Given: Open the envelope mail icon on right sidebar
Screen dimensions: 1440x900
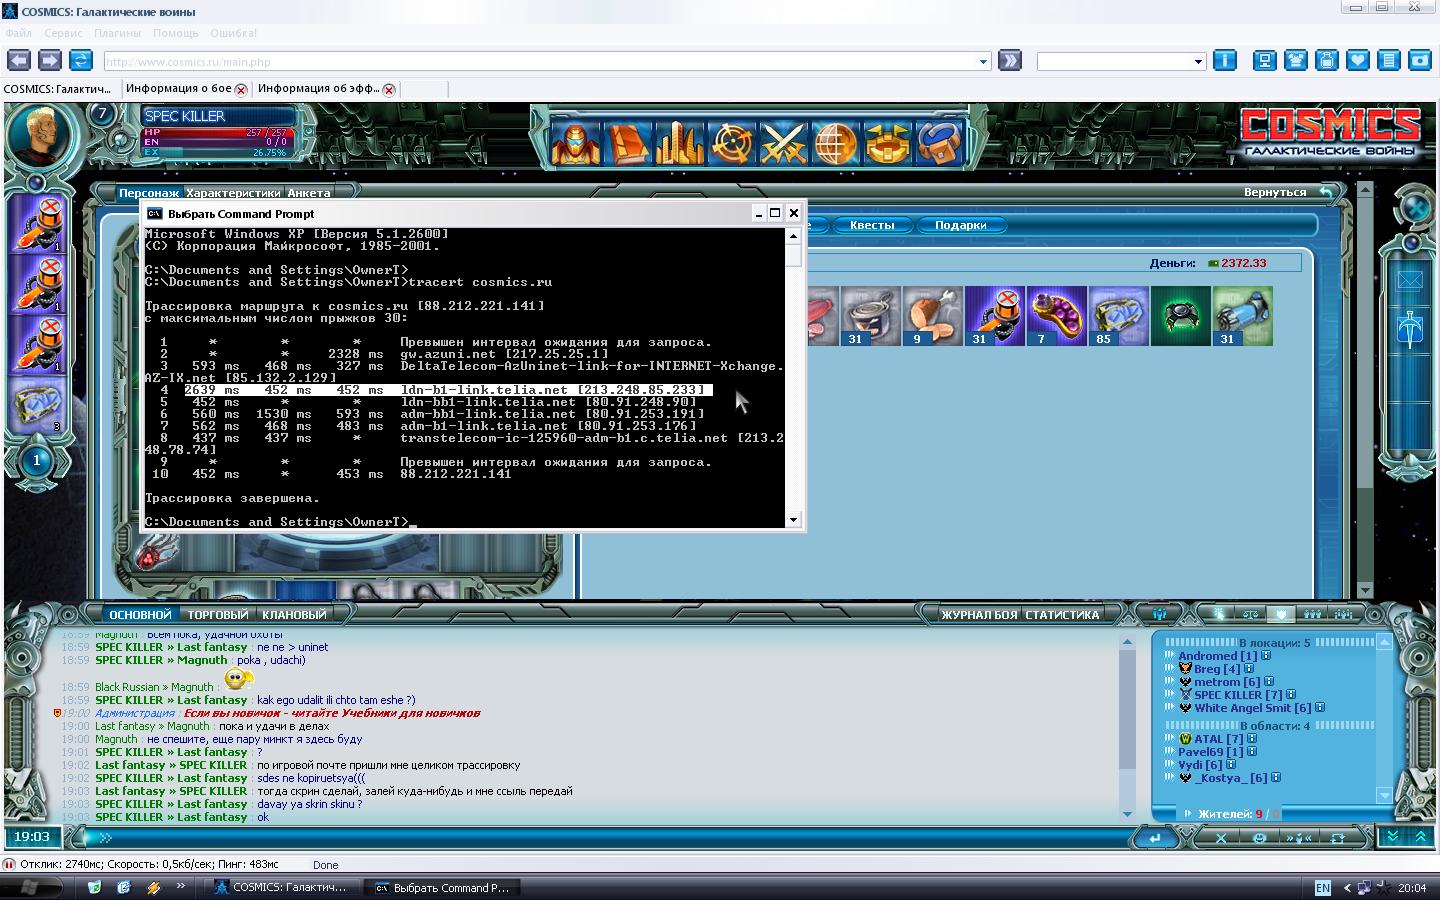Looking at the screenshot, I should 1410,281.
